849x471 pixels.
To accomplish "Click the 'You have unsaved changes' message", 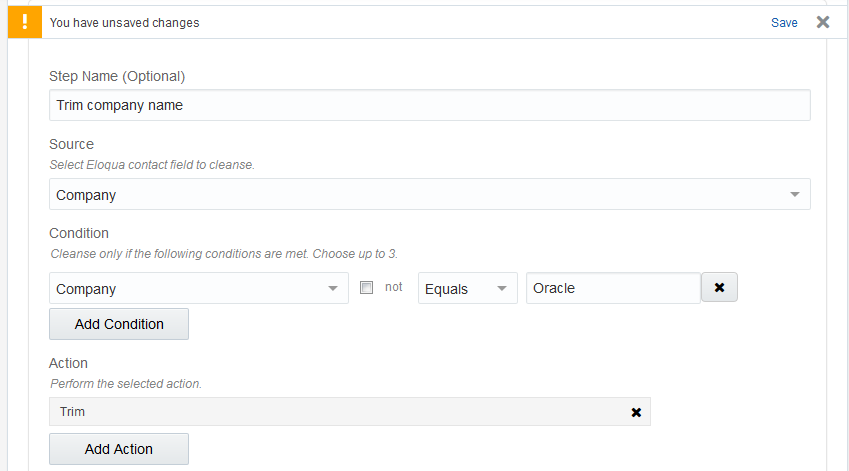I will click(x=124, y=23).
